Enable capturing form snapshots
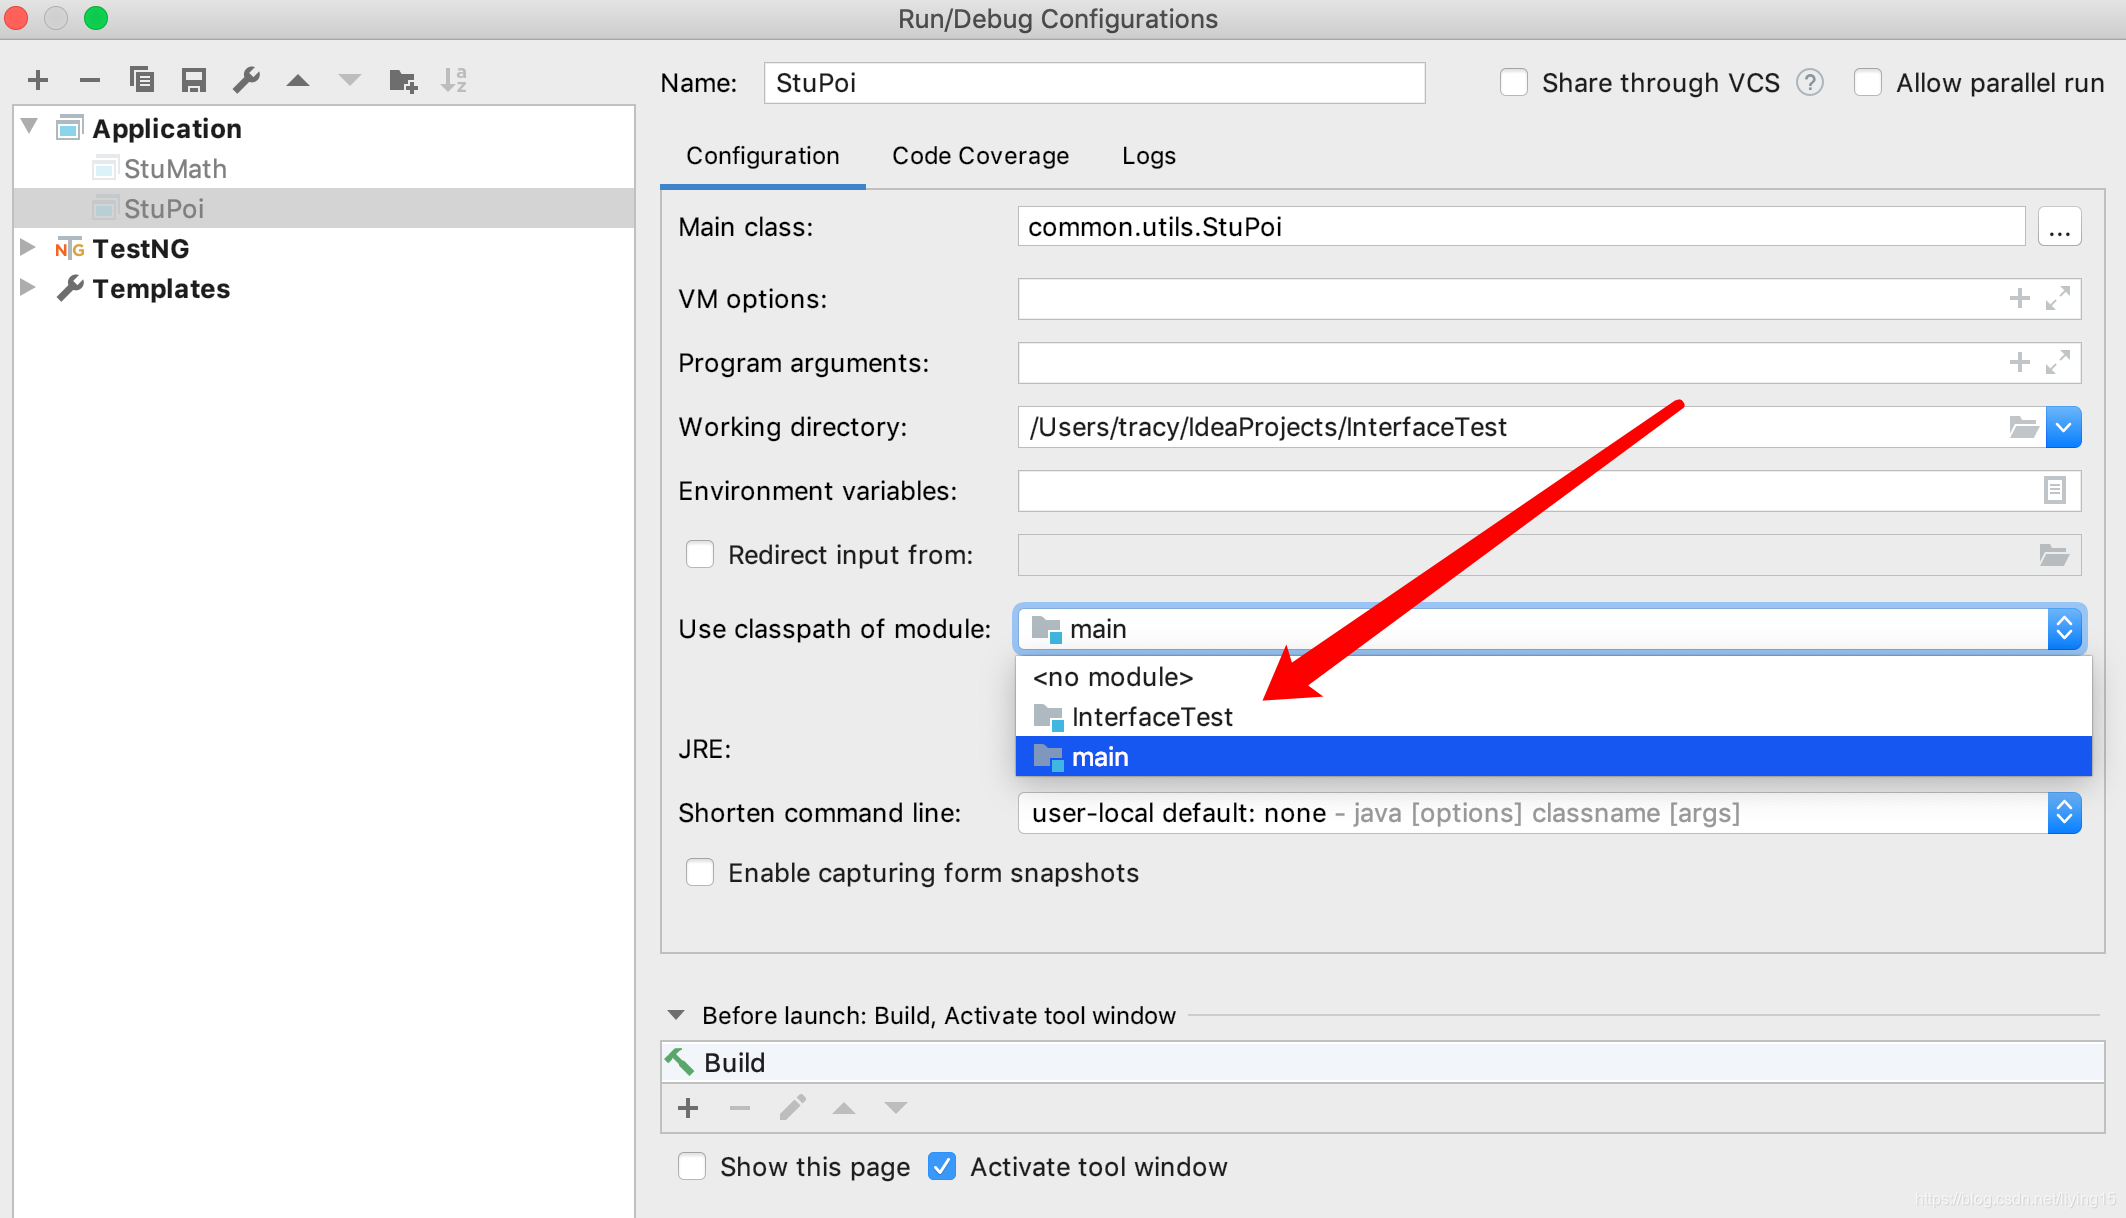The width and height of the screenshot is (2126, 1218). (x=700, y=873)
